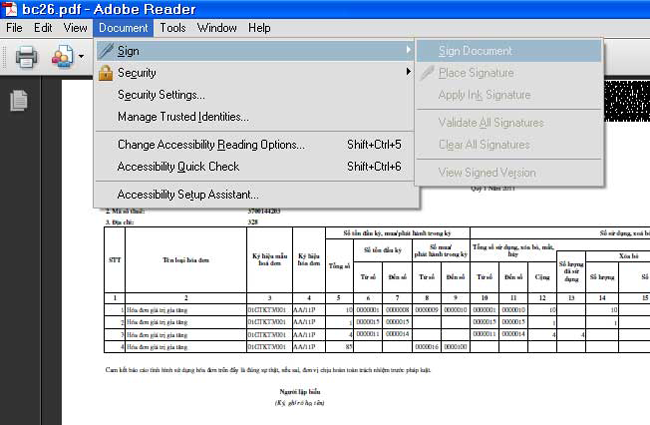Screen dimensions: 650x425
Task: Click the barcode block in the PDF
Action: click(x=627, y=101)
